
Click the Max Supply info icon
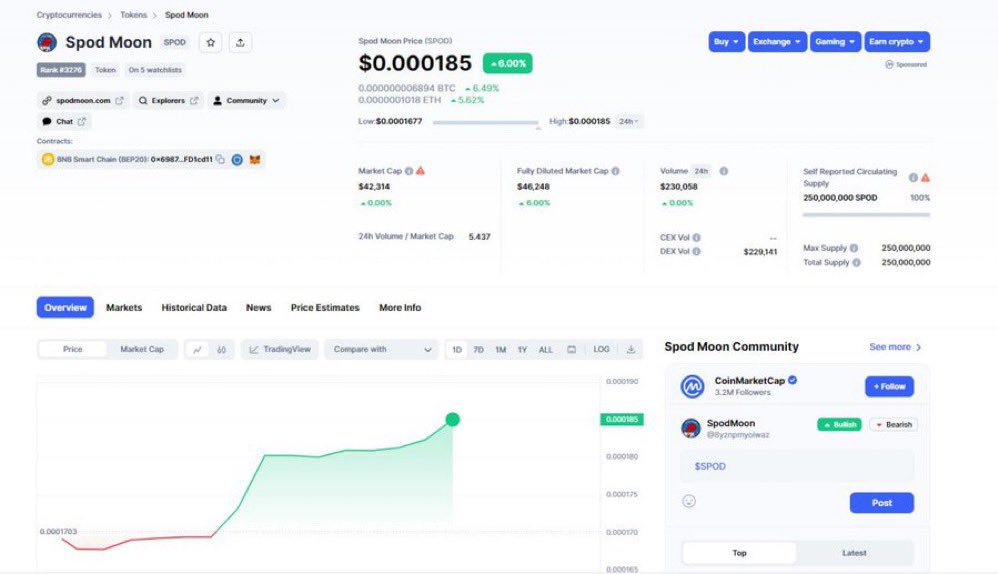(x=854, y=248)
